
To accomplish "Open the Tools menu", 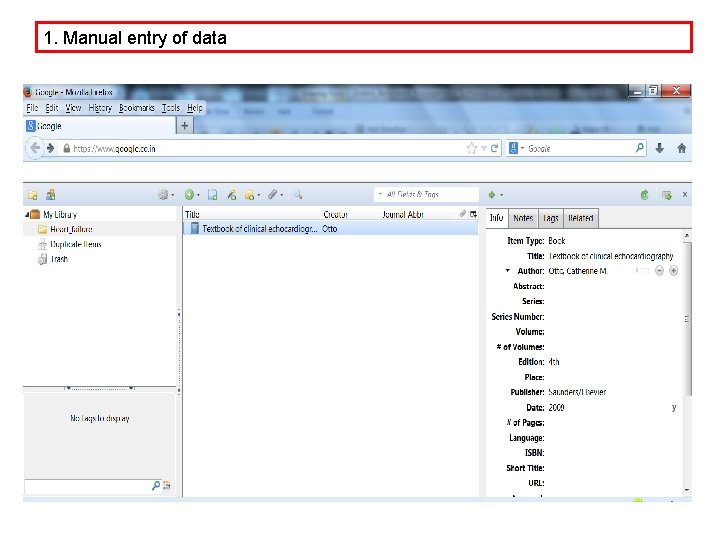I will point(170,108).
